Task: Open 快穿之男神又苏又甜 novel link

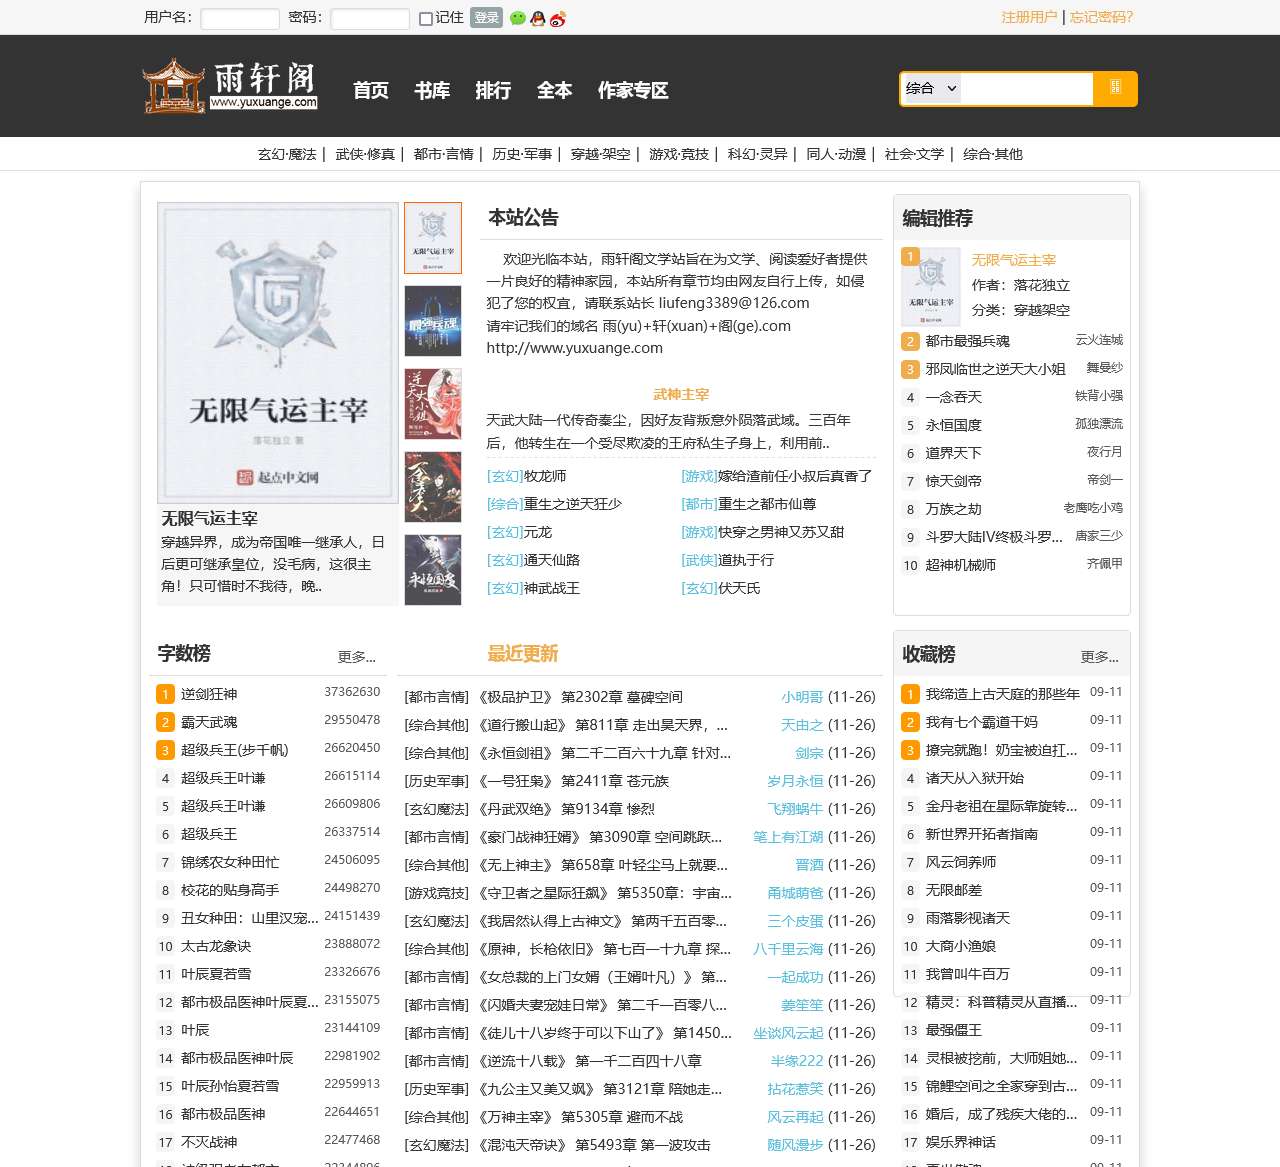Action: tap(781, 532)
